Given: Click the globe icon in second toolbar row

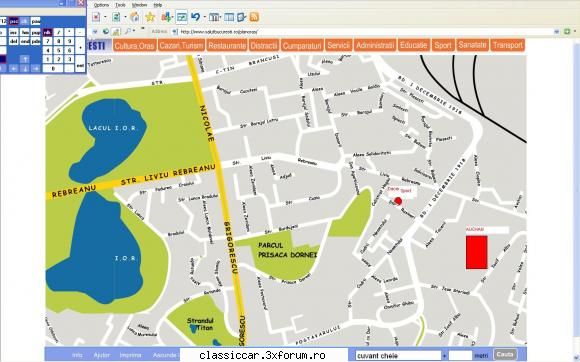Looking at the screenshot, I should [x=106, y=31].
